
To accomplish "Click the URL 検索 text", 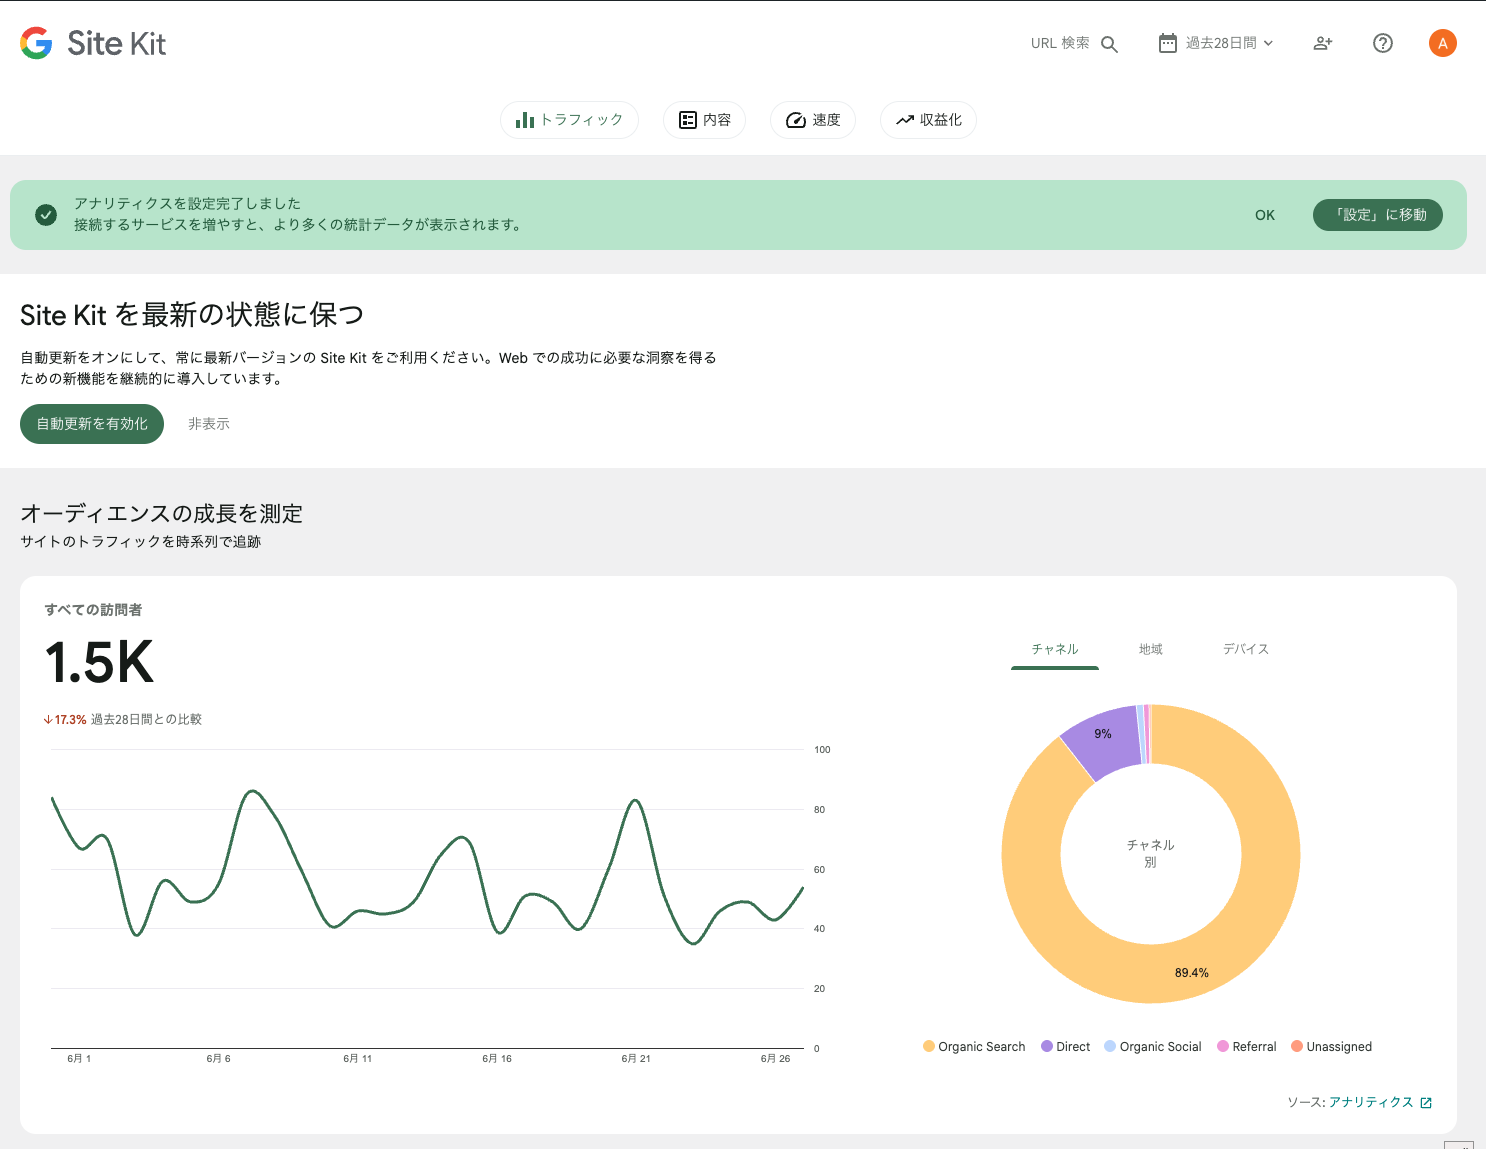I will point(1060,43).
